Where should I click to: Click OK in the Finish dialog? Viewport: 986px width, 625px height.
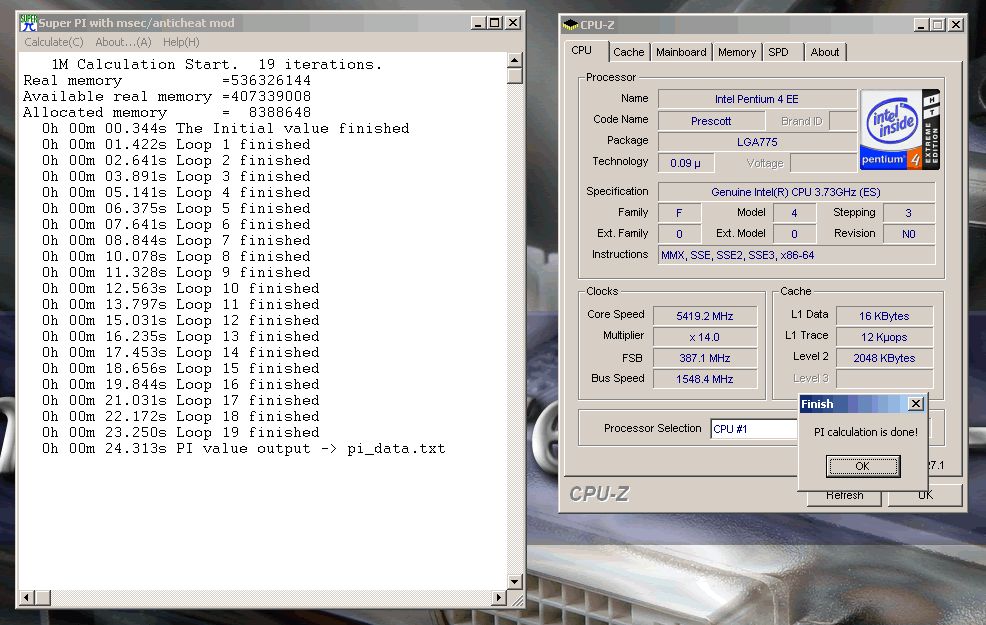(862, 466)
